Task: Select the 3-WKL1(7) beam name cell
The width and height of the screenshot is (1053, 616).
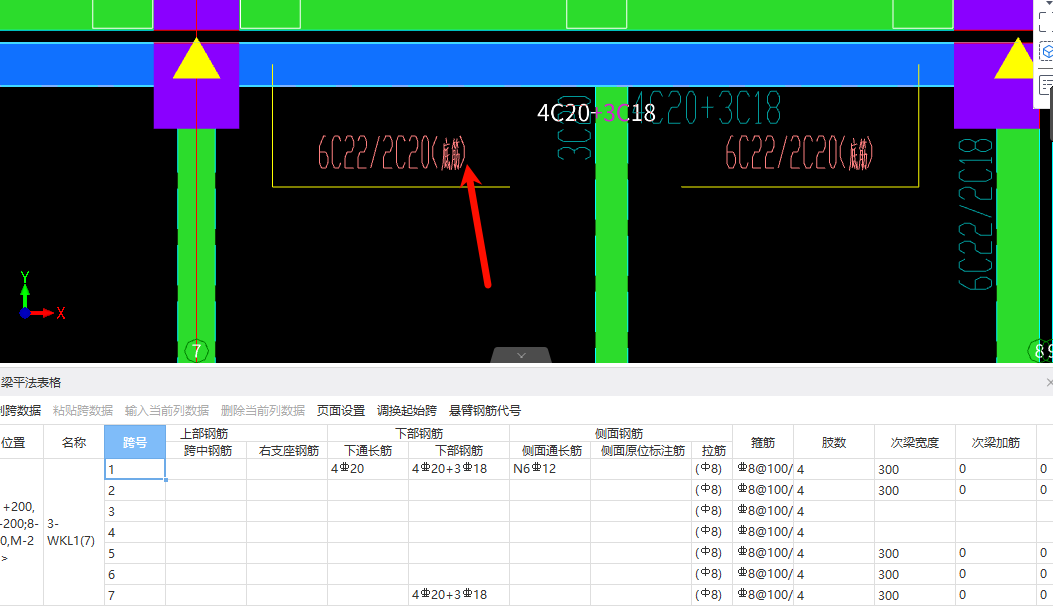Action: [x=72, y=531]
